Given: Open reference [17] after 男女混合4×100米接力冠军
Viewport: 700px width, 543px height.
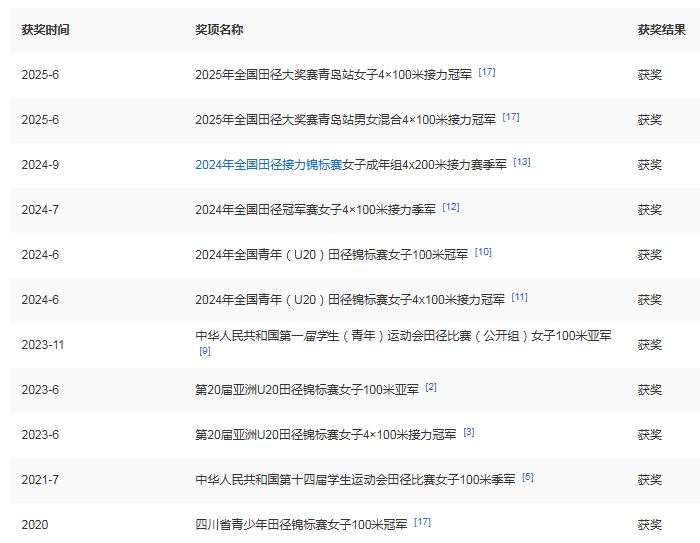Looking at the screenshot, I should point(511,117).
